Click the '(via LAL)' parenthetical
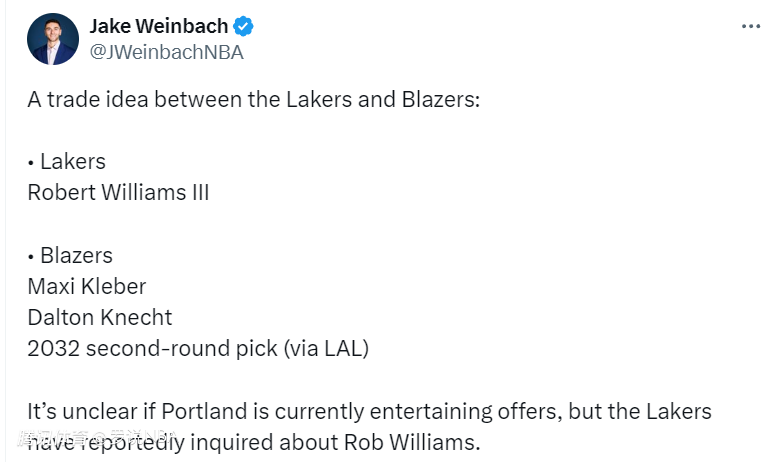The width and height of the screenshot is (767, 462). coord(326,348)
